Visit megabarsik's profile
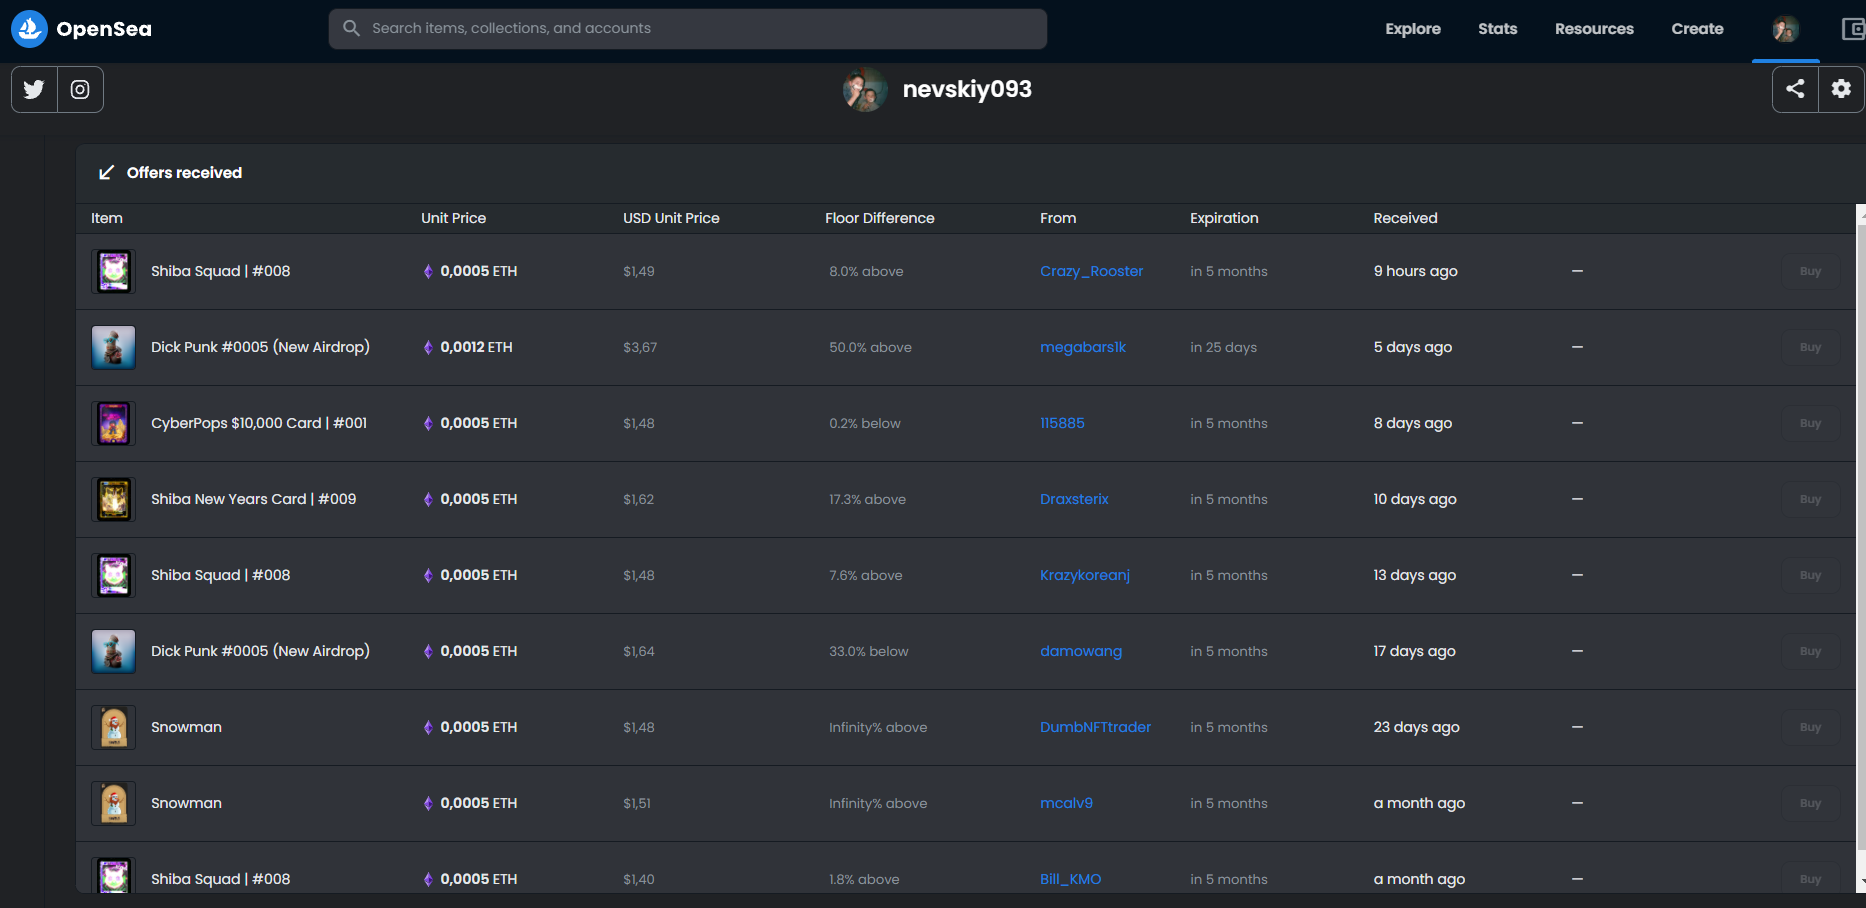Image resolution: width=1866 pixels, height=908 pixels. (1083, 347)
